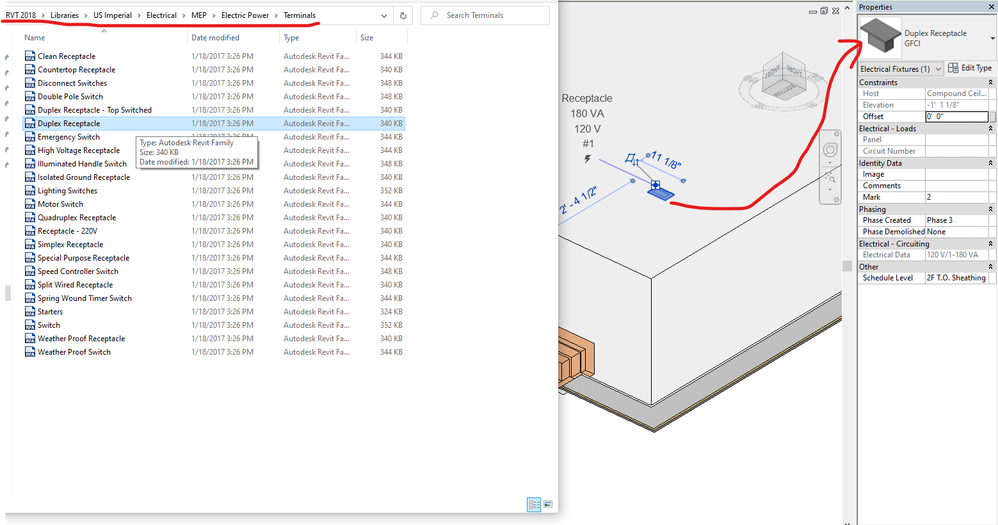Close the Properties palette
This screenshot has height=525, width=998.
[992, 7]
